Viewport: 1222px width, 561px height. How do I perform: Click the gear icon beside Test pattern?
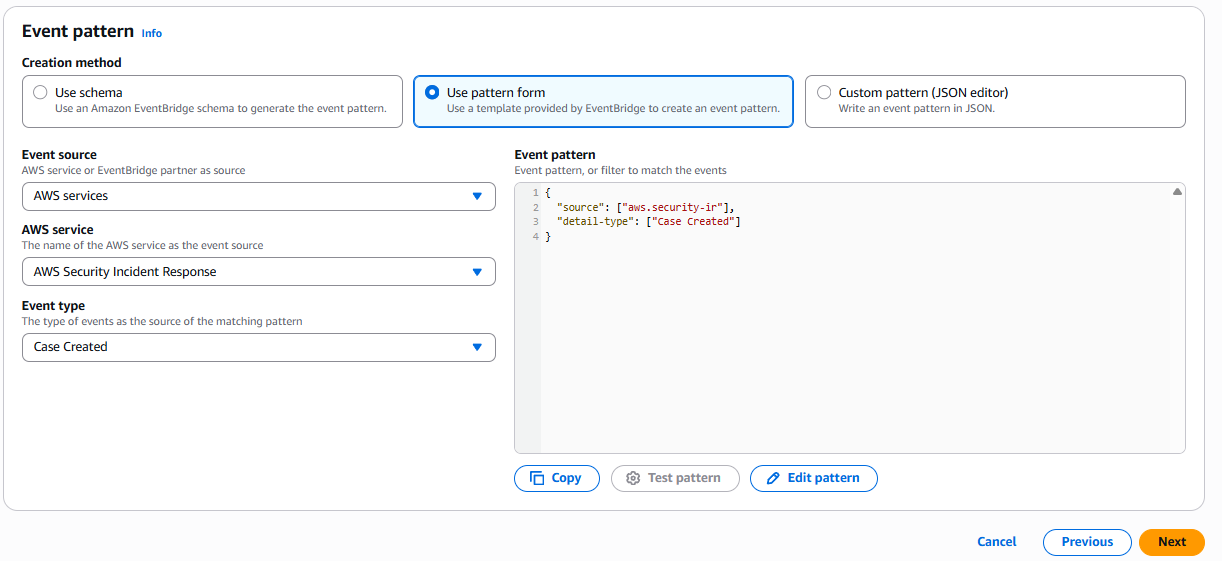point(632,478)
